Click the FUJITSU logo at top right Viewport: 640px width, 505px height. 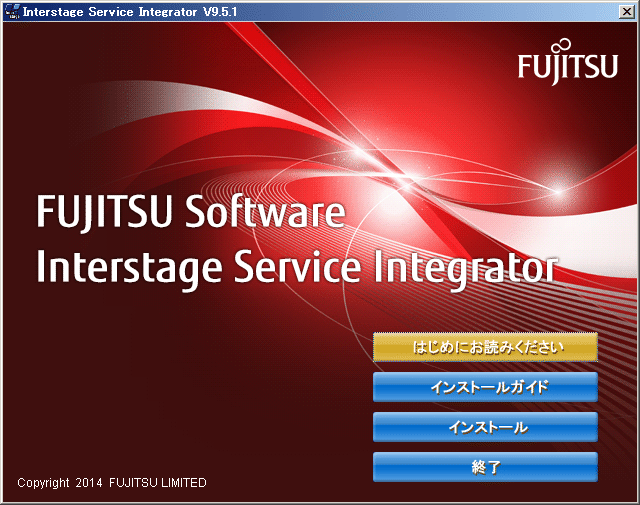click(568, 62)
